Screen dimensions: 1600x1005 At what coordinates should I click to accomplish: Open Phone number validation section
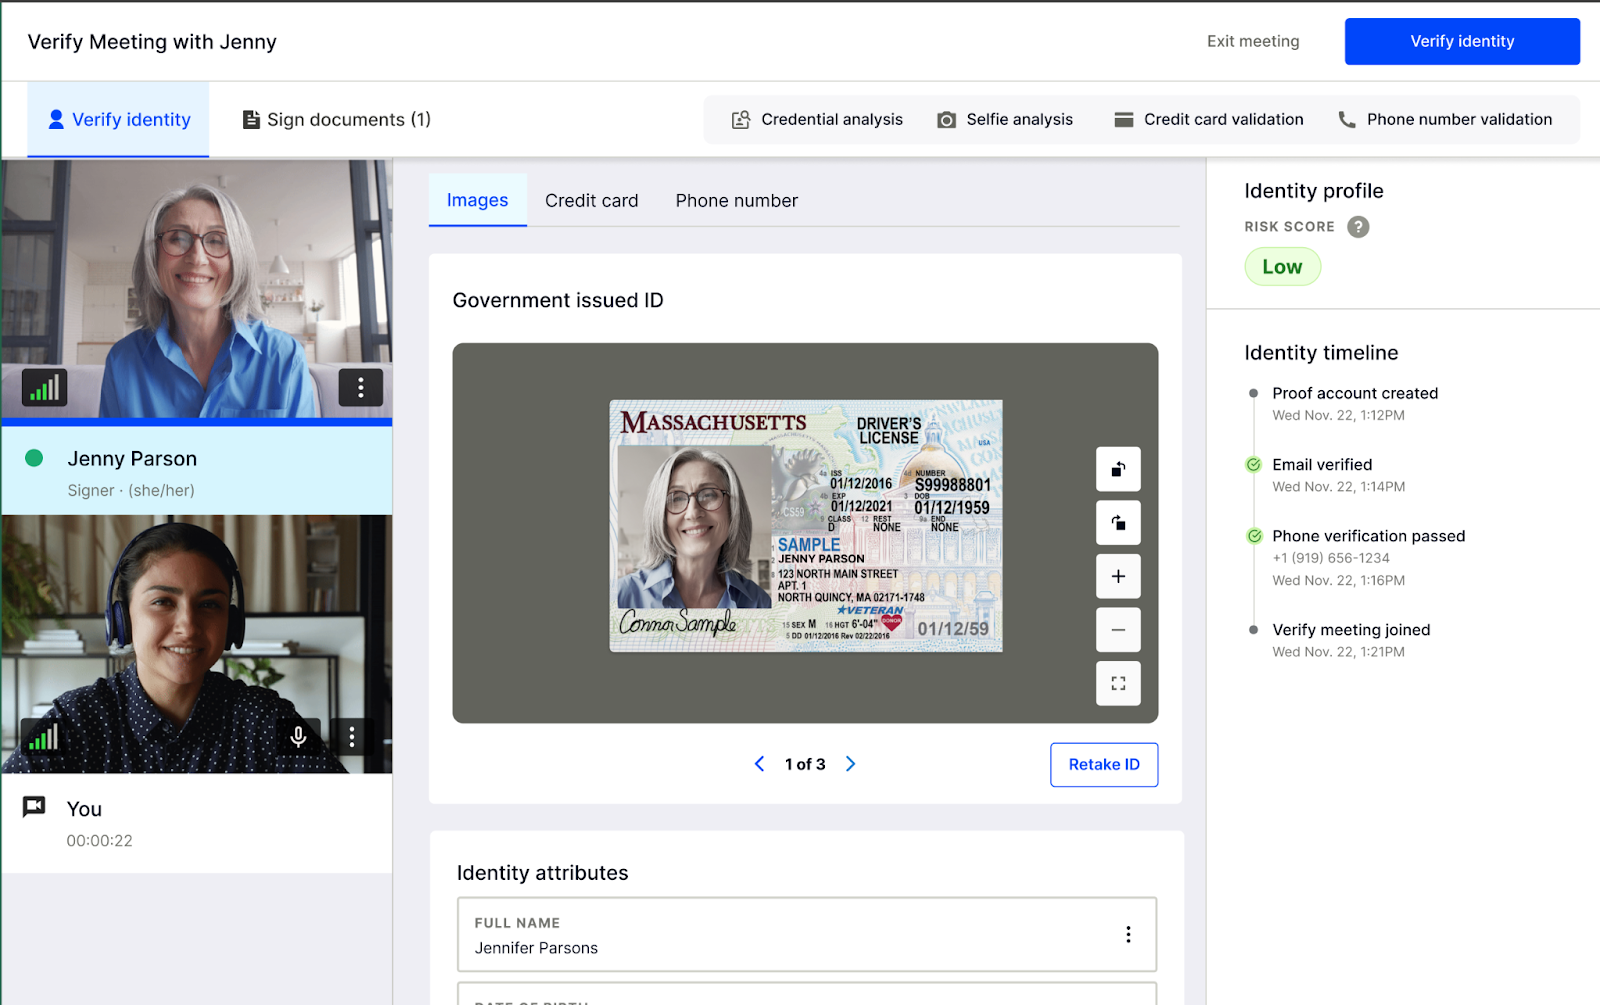1445,120
